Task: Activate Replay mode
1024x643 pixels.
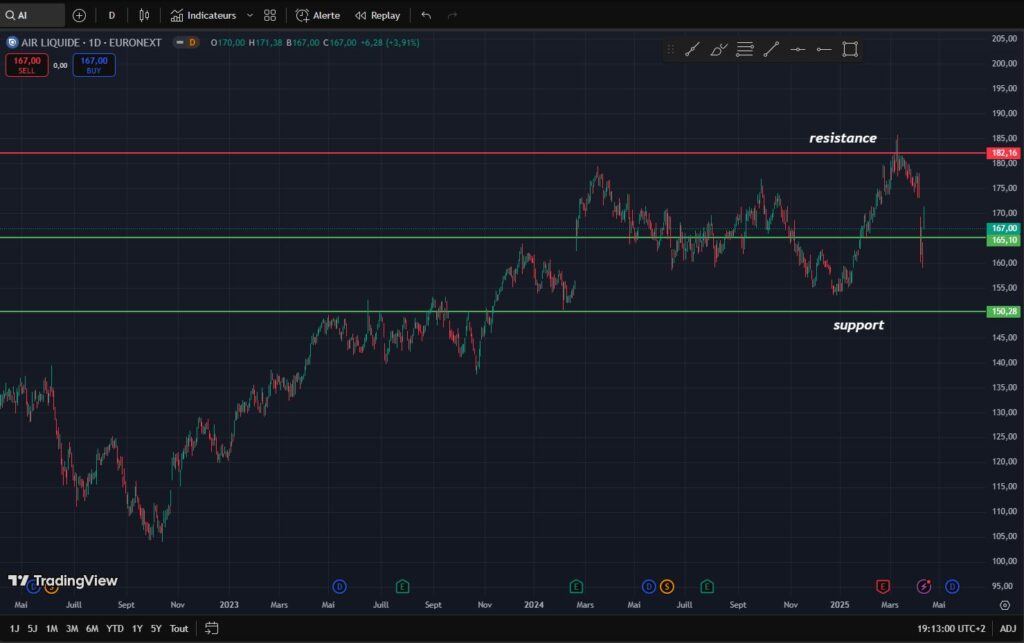Action: (377, 15)
